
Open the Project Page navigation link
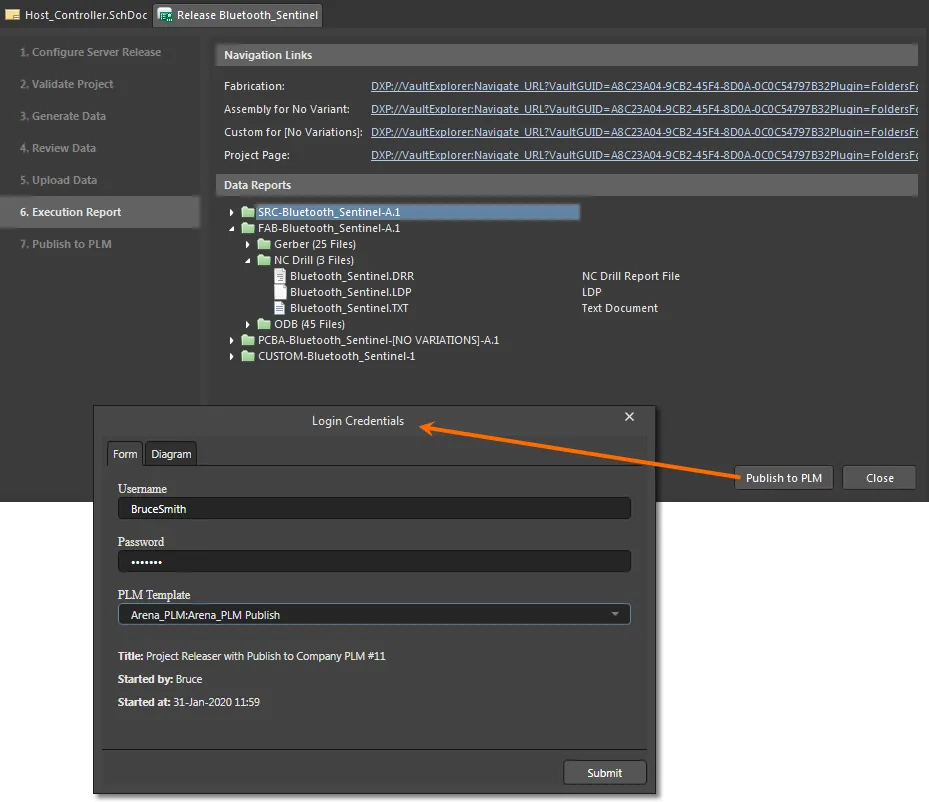point(644,156)
